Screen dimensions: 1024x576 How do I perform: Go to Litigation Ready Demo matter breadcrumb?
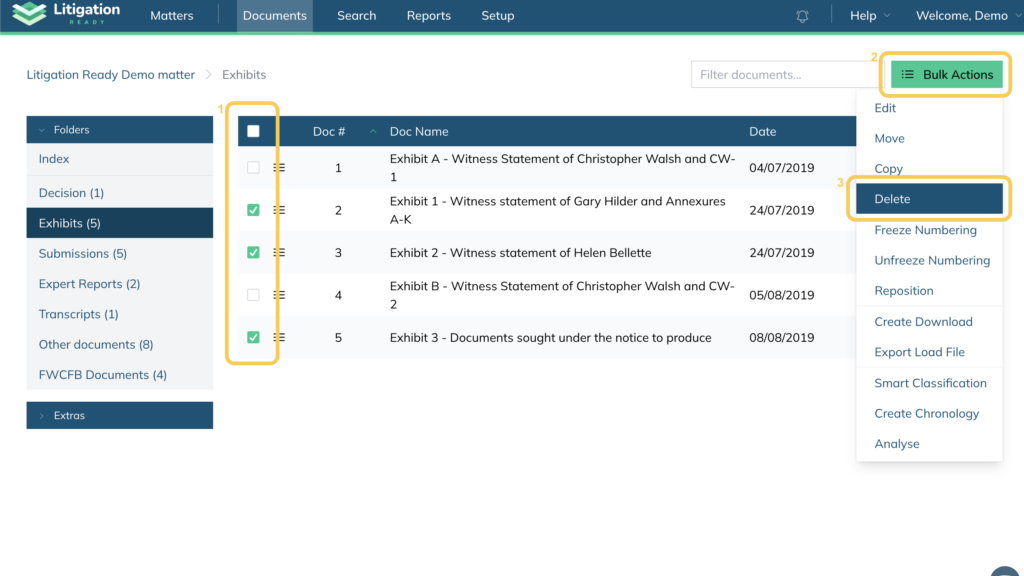coord(111,75)
